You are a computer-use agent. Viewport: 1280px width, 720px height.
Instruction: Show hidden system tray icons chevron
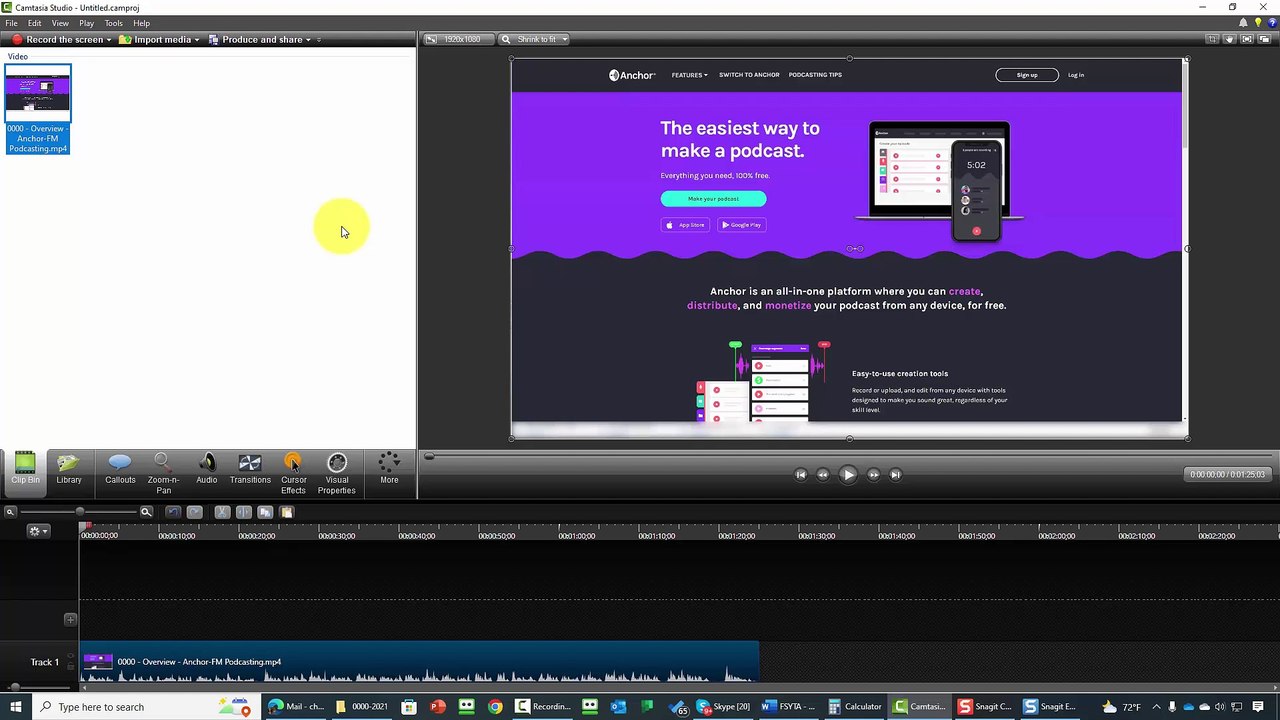(1156, 707)
